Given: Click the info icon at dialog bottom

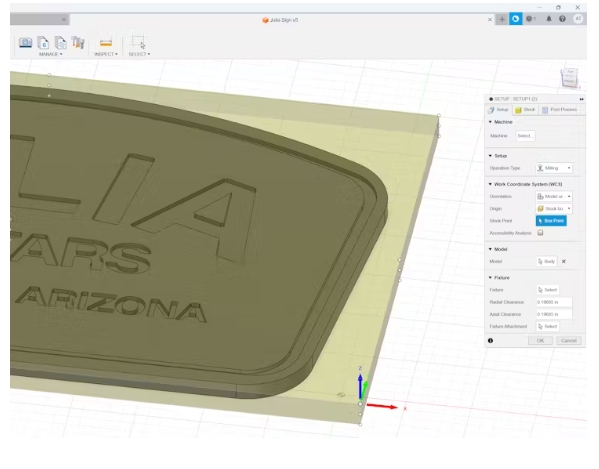Looking at the screenshot, I should click(491, 341).
